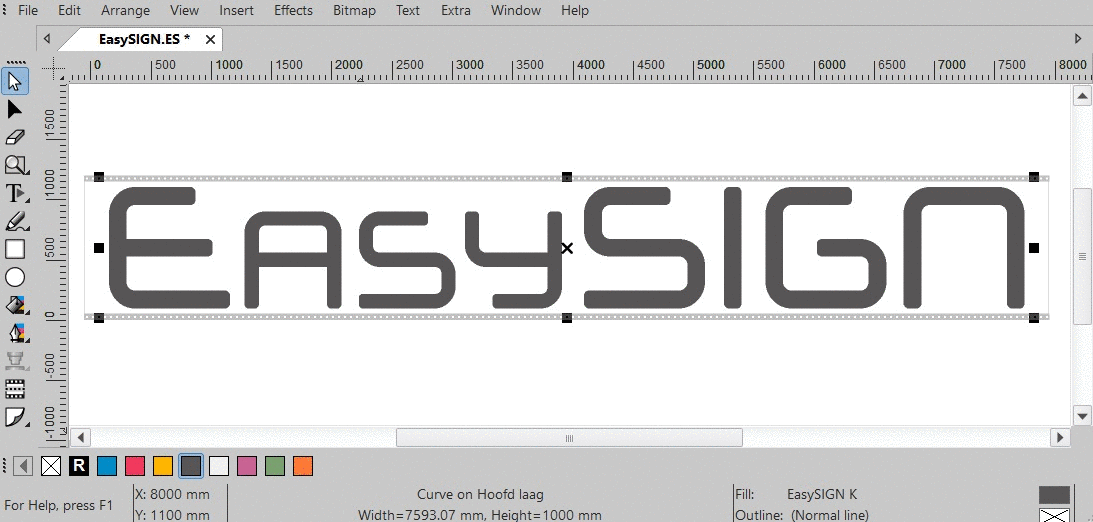Choose the paint bucket Fill tool
The image size is (1093, 522).
point(15,305)
